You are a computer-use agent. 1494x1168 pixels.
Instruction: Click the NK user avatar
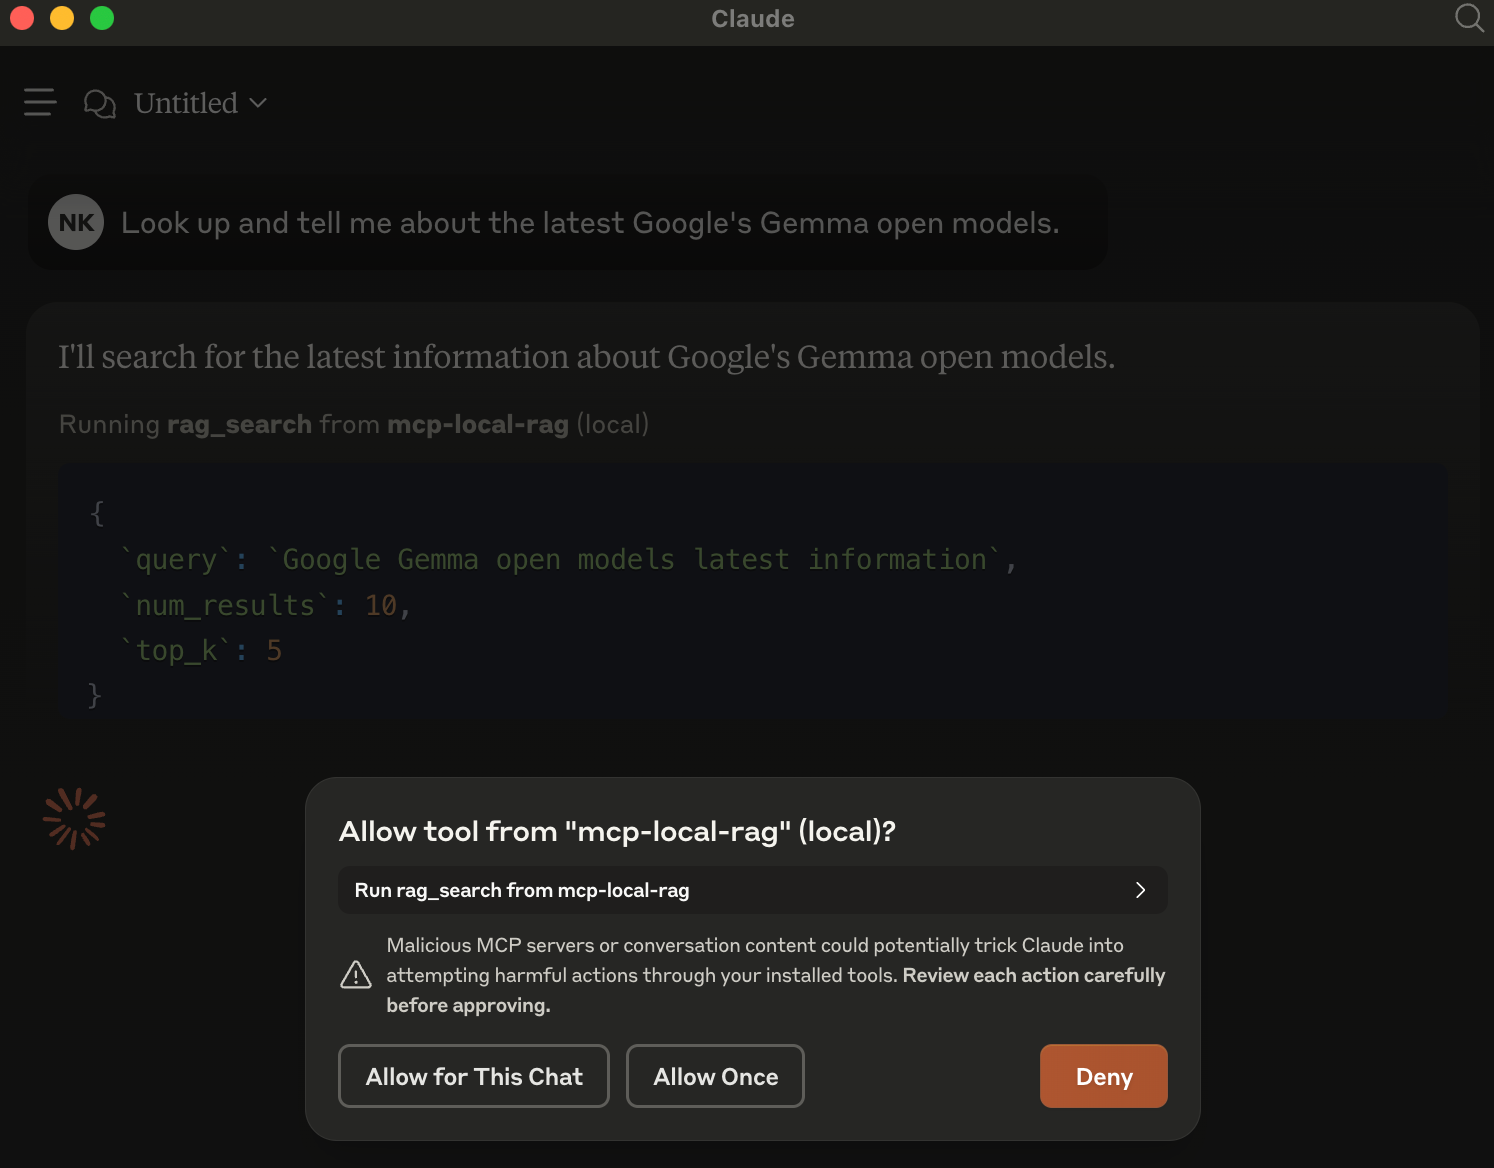(x=76, y=222)
